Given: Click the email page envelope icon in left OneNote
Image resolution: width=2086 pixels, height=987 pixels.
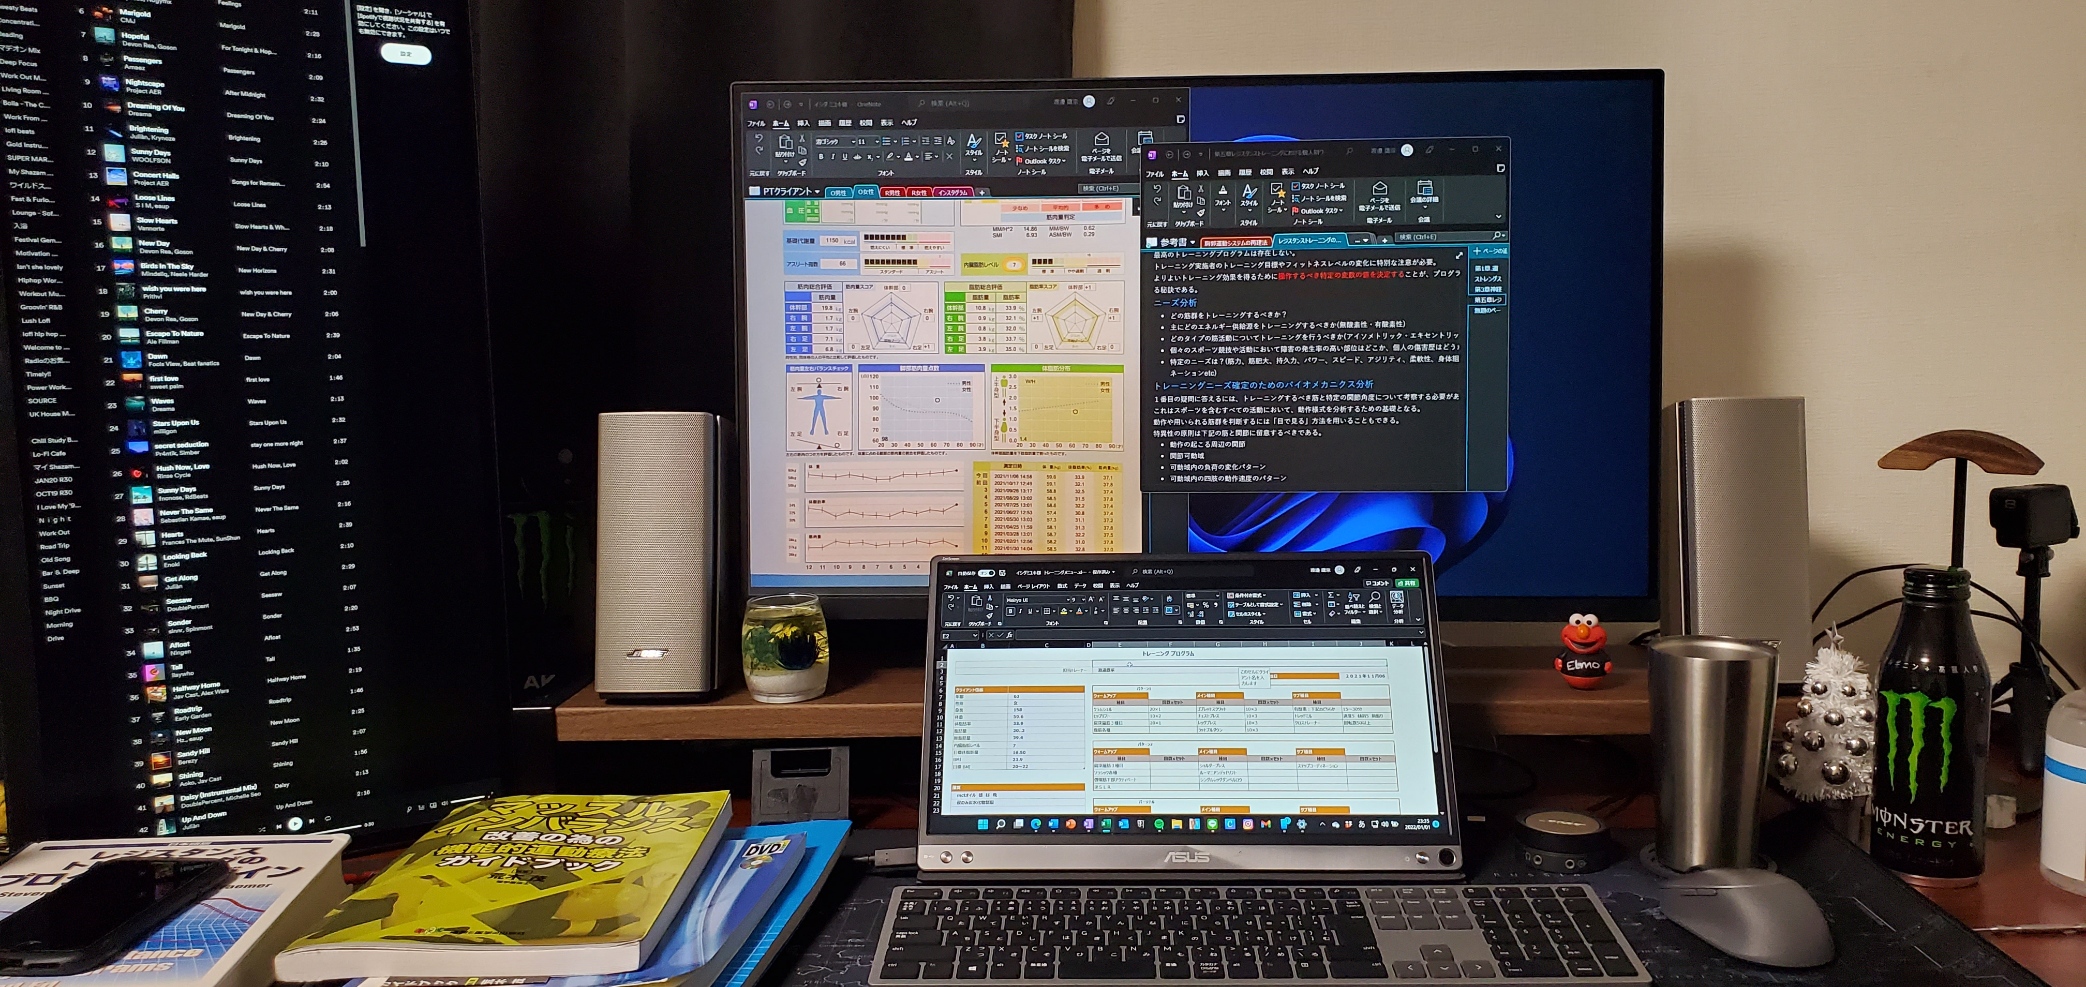Looking at the screenshot, I should (x=1102, y=139).
